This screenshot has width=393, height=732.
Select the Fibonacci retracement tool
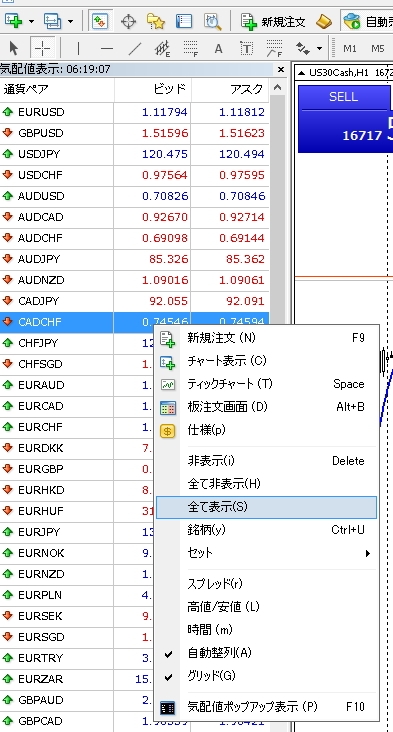point(190,48)
